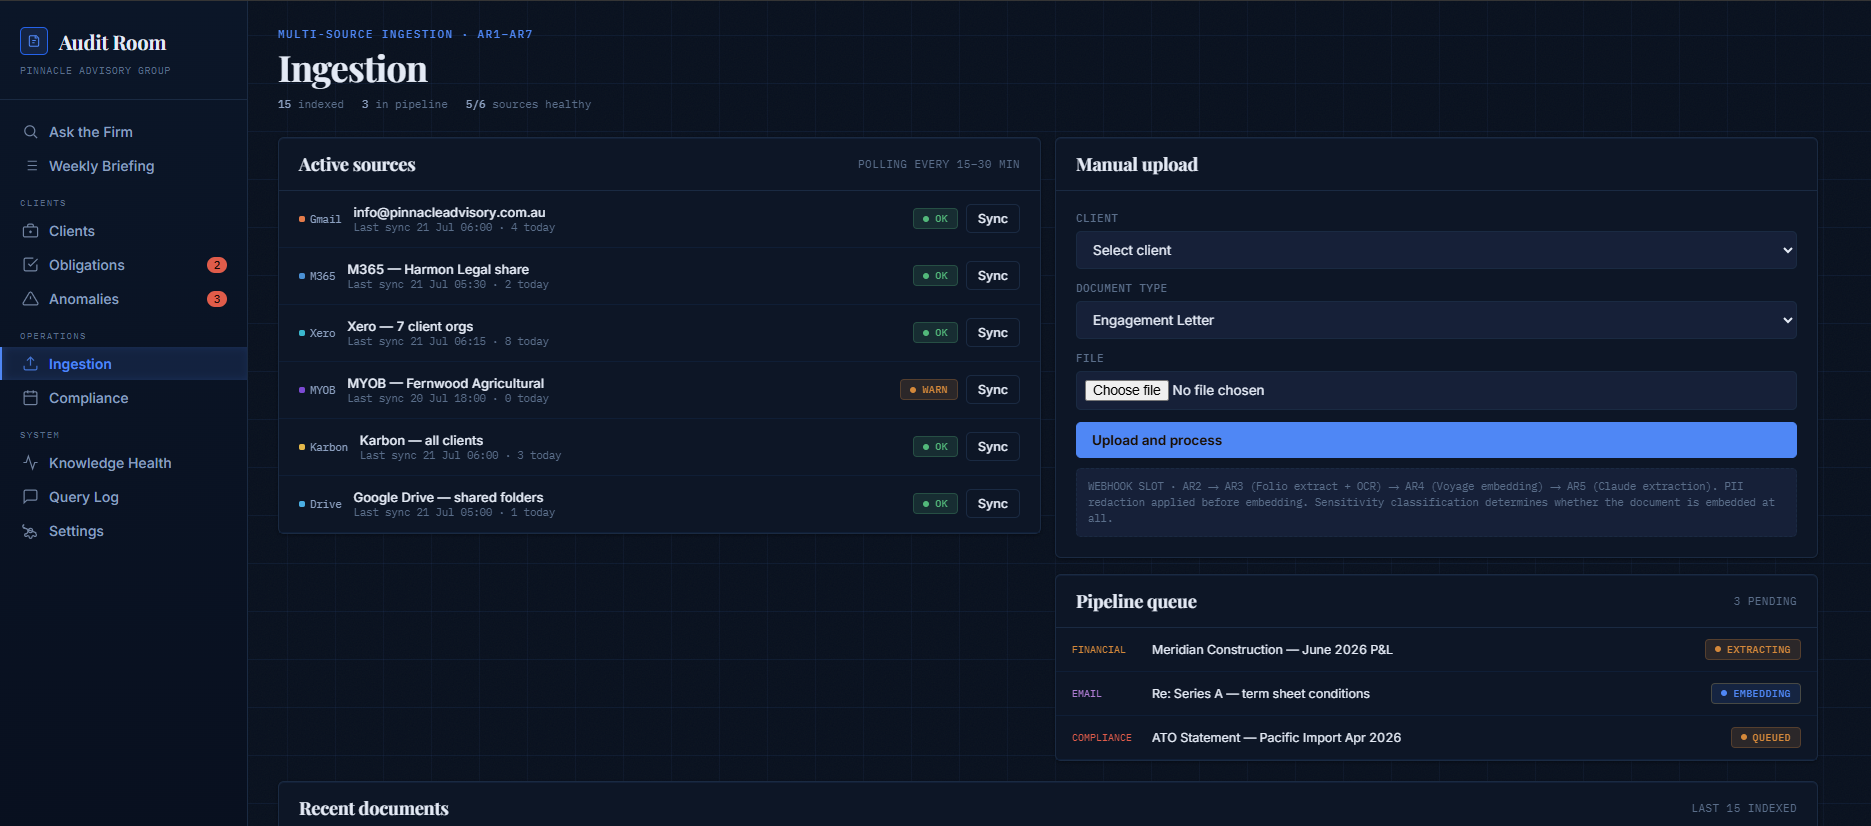1871x826 pixels.
Task: Click the Knowledge Health pulse icon
Action: click(31, 463)
